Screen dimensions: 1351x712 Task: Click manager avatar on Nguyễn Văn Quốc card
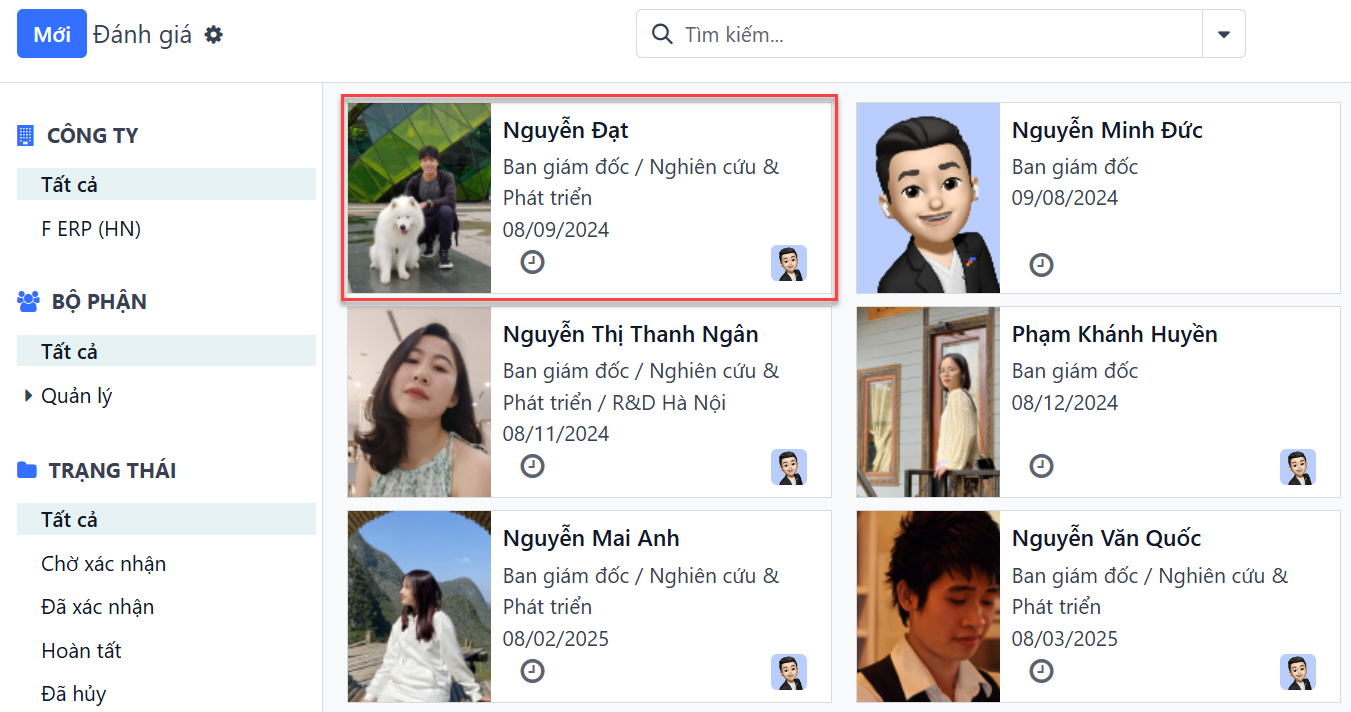[x=1298, y=672]
